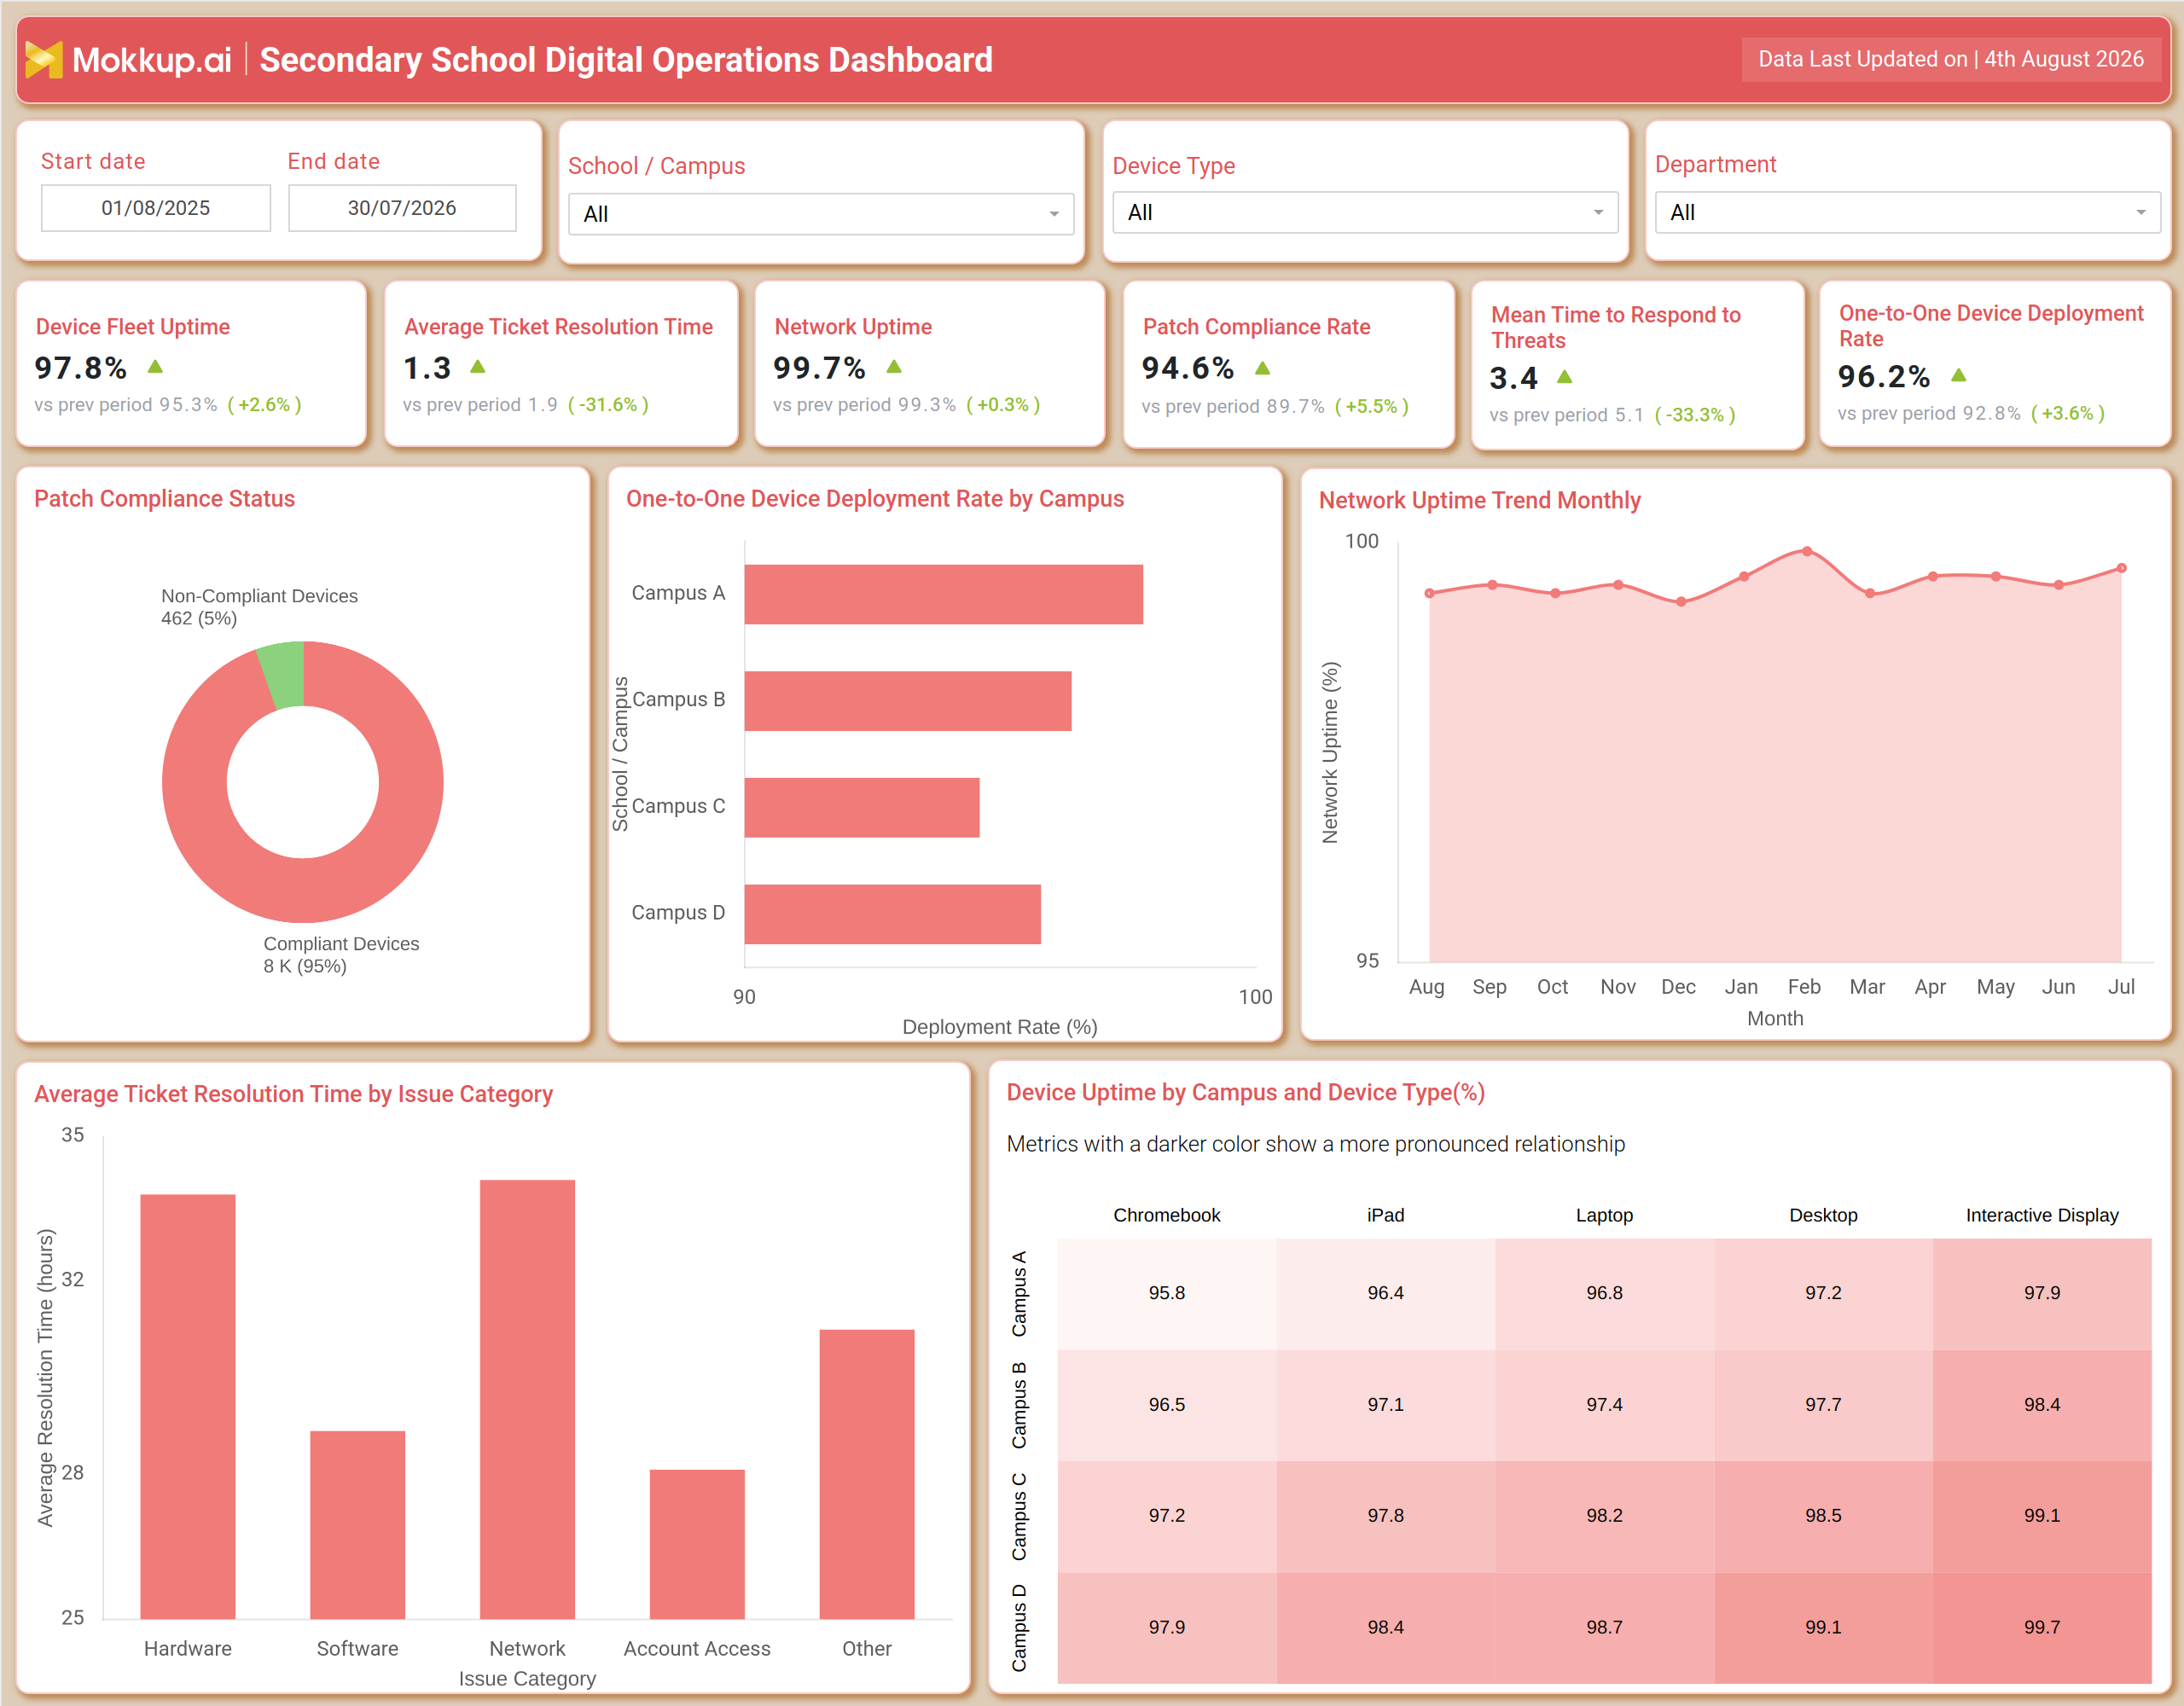Click the Campus D Interactive Display cell 99.7
The height and width of the screenshot is (1706, 2184).
coord(2042,1628)
